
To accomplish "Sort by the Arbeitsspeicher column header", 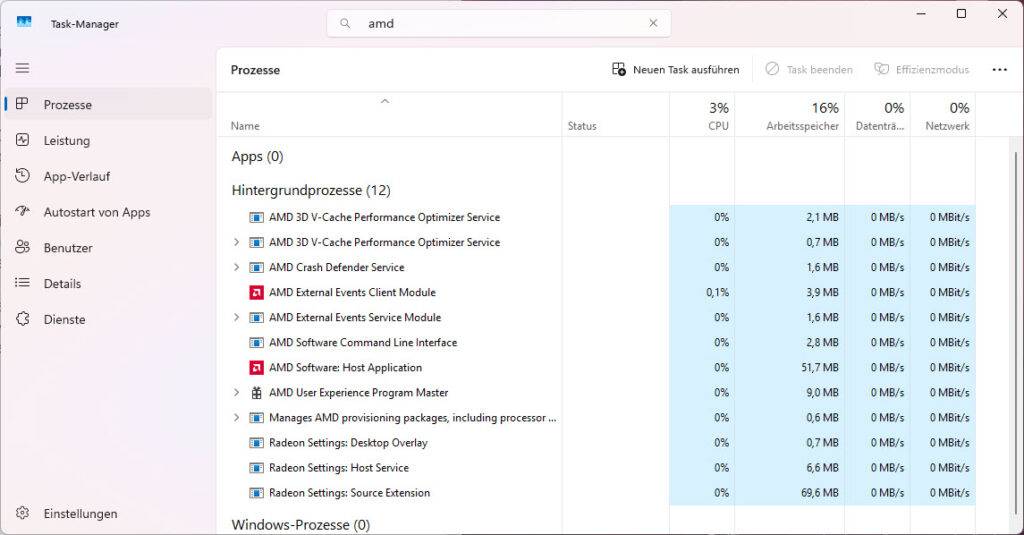I will point(802,116).
